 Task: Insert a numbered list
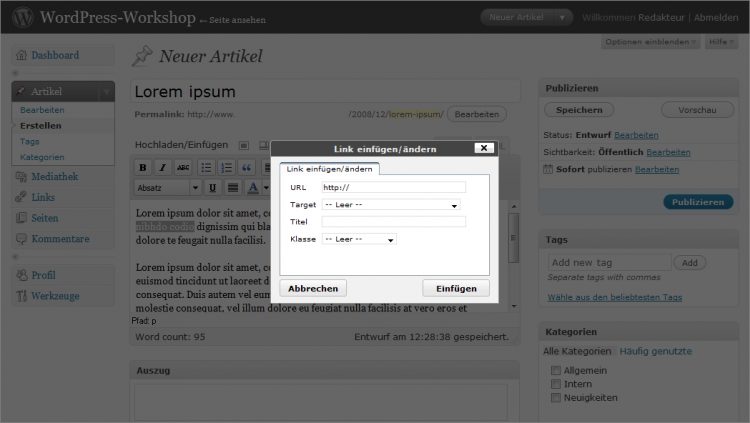[227, 167]
